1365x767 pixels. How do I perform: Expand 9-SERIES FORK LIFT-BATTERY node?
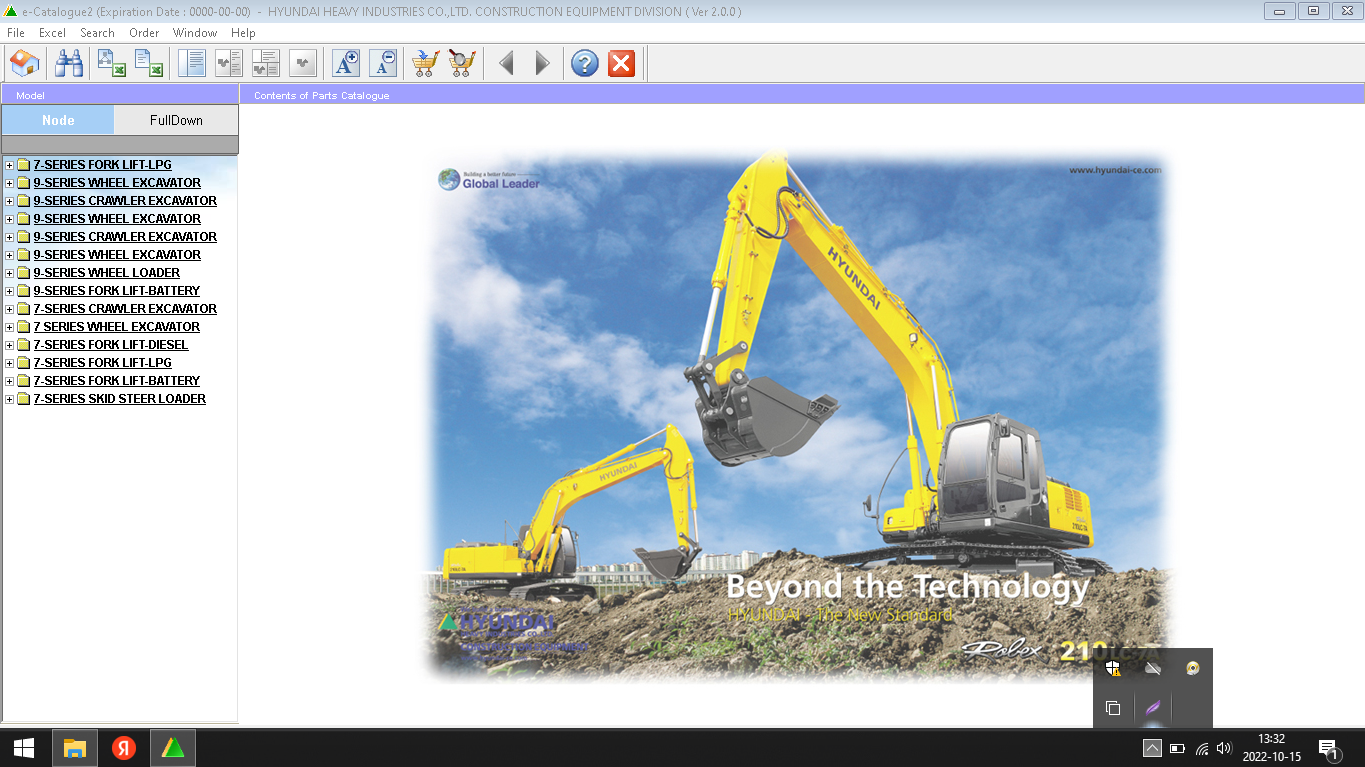[10, 291]
